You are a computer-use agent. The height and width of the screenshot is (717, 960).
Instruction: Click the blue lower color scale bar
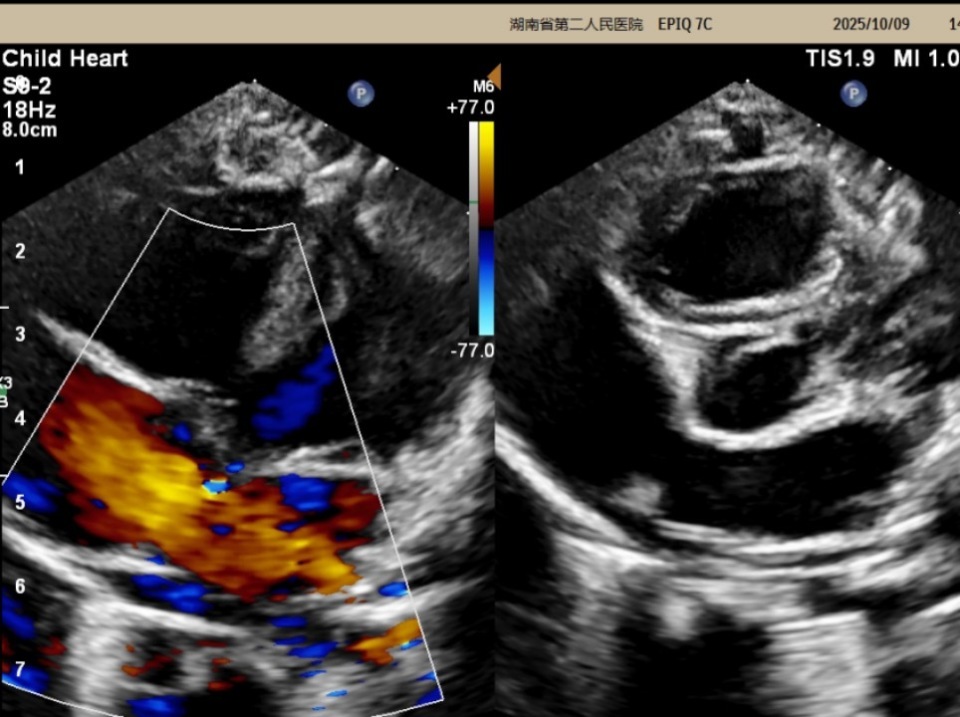[486, 282]
